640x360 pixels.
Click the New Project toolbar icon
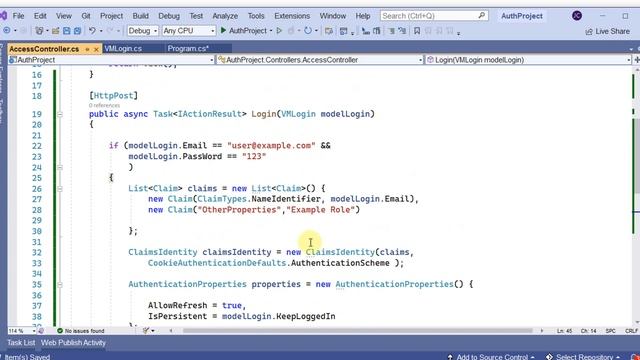[39, 31]
